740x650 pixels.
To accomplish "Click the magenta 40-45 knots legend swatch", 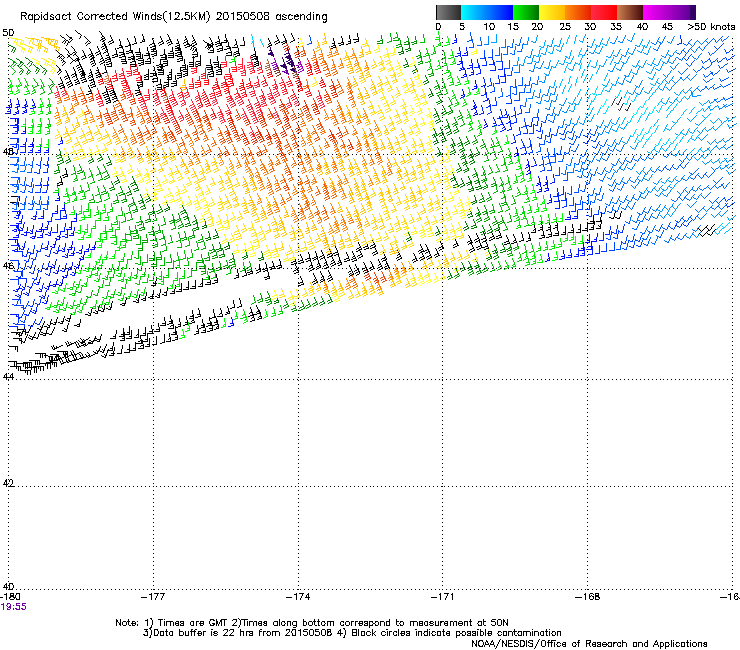I will (x=656, y=12).
